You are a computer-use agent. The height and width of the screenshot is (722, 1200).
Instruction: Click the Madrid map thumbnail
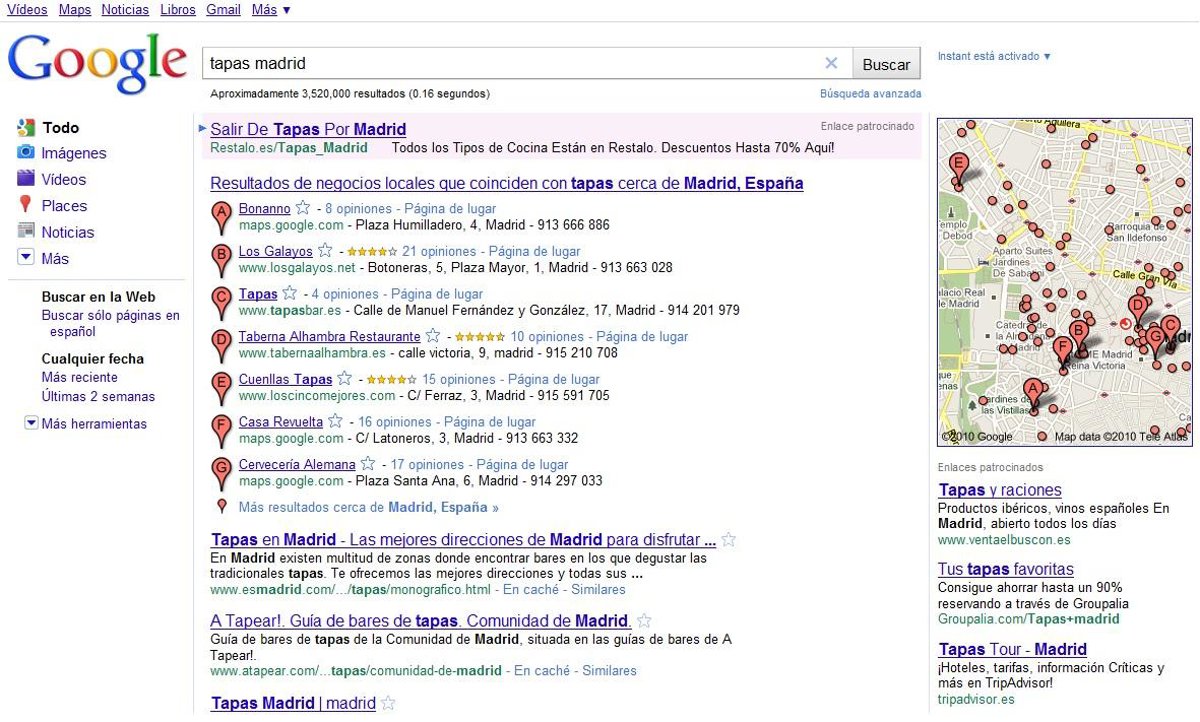point(1064,281)
